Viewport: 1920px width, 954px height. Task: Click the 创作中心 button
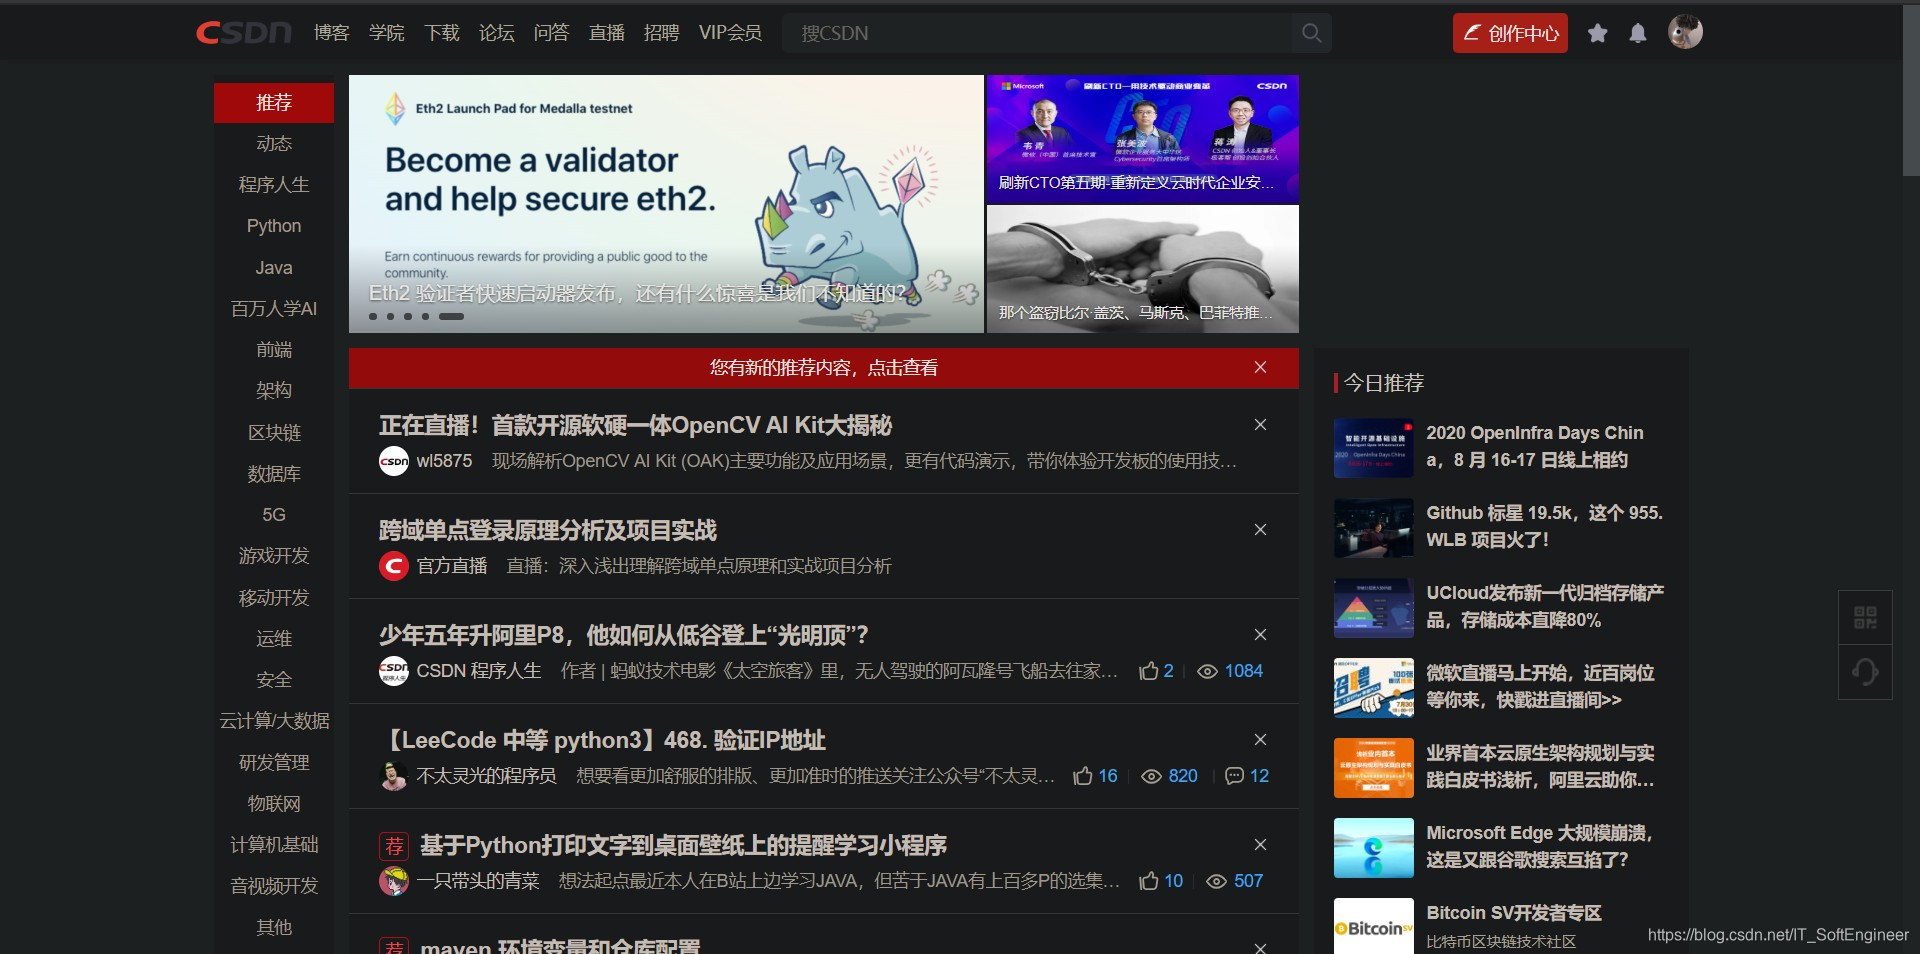coord(1510,33)
